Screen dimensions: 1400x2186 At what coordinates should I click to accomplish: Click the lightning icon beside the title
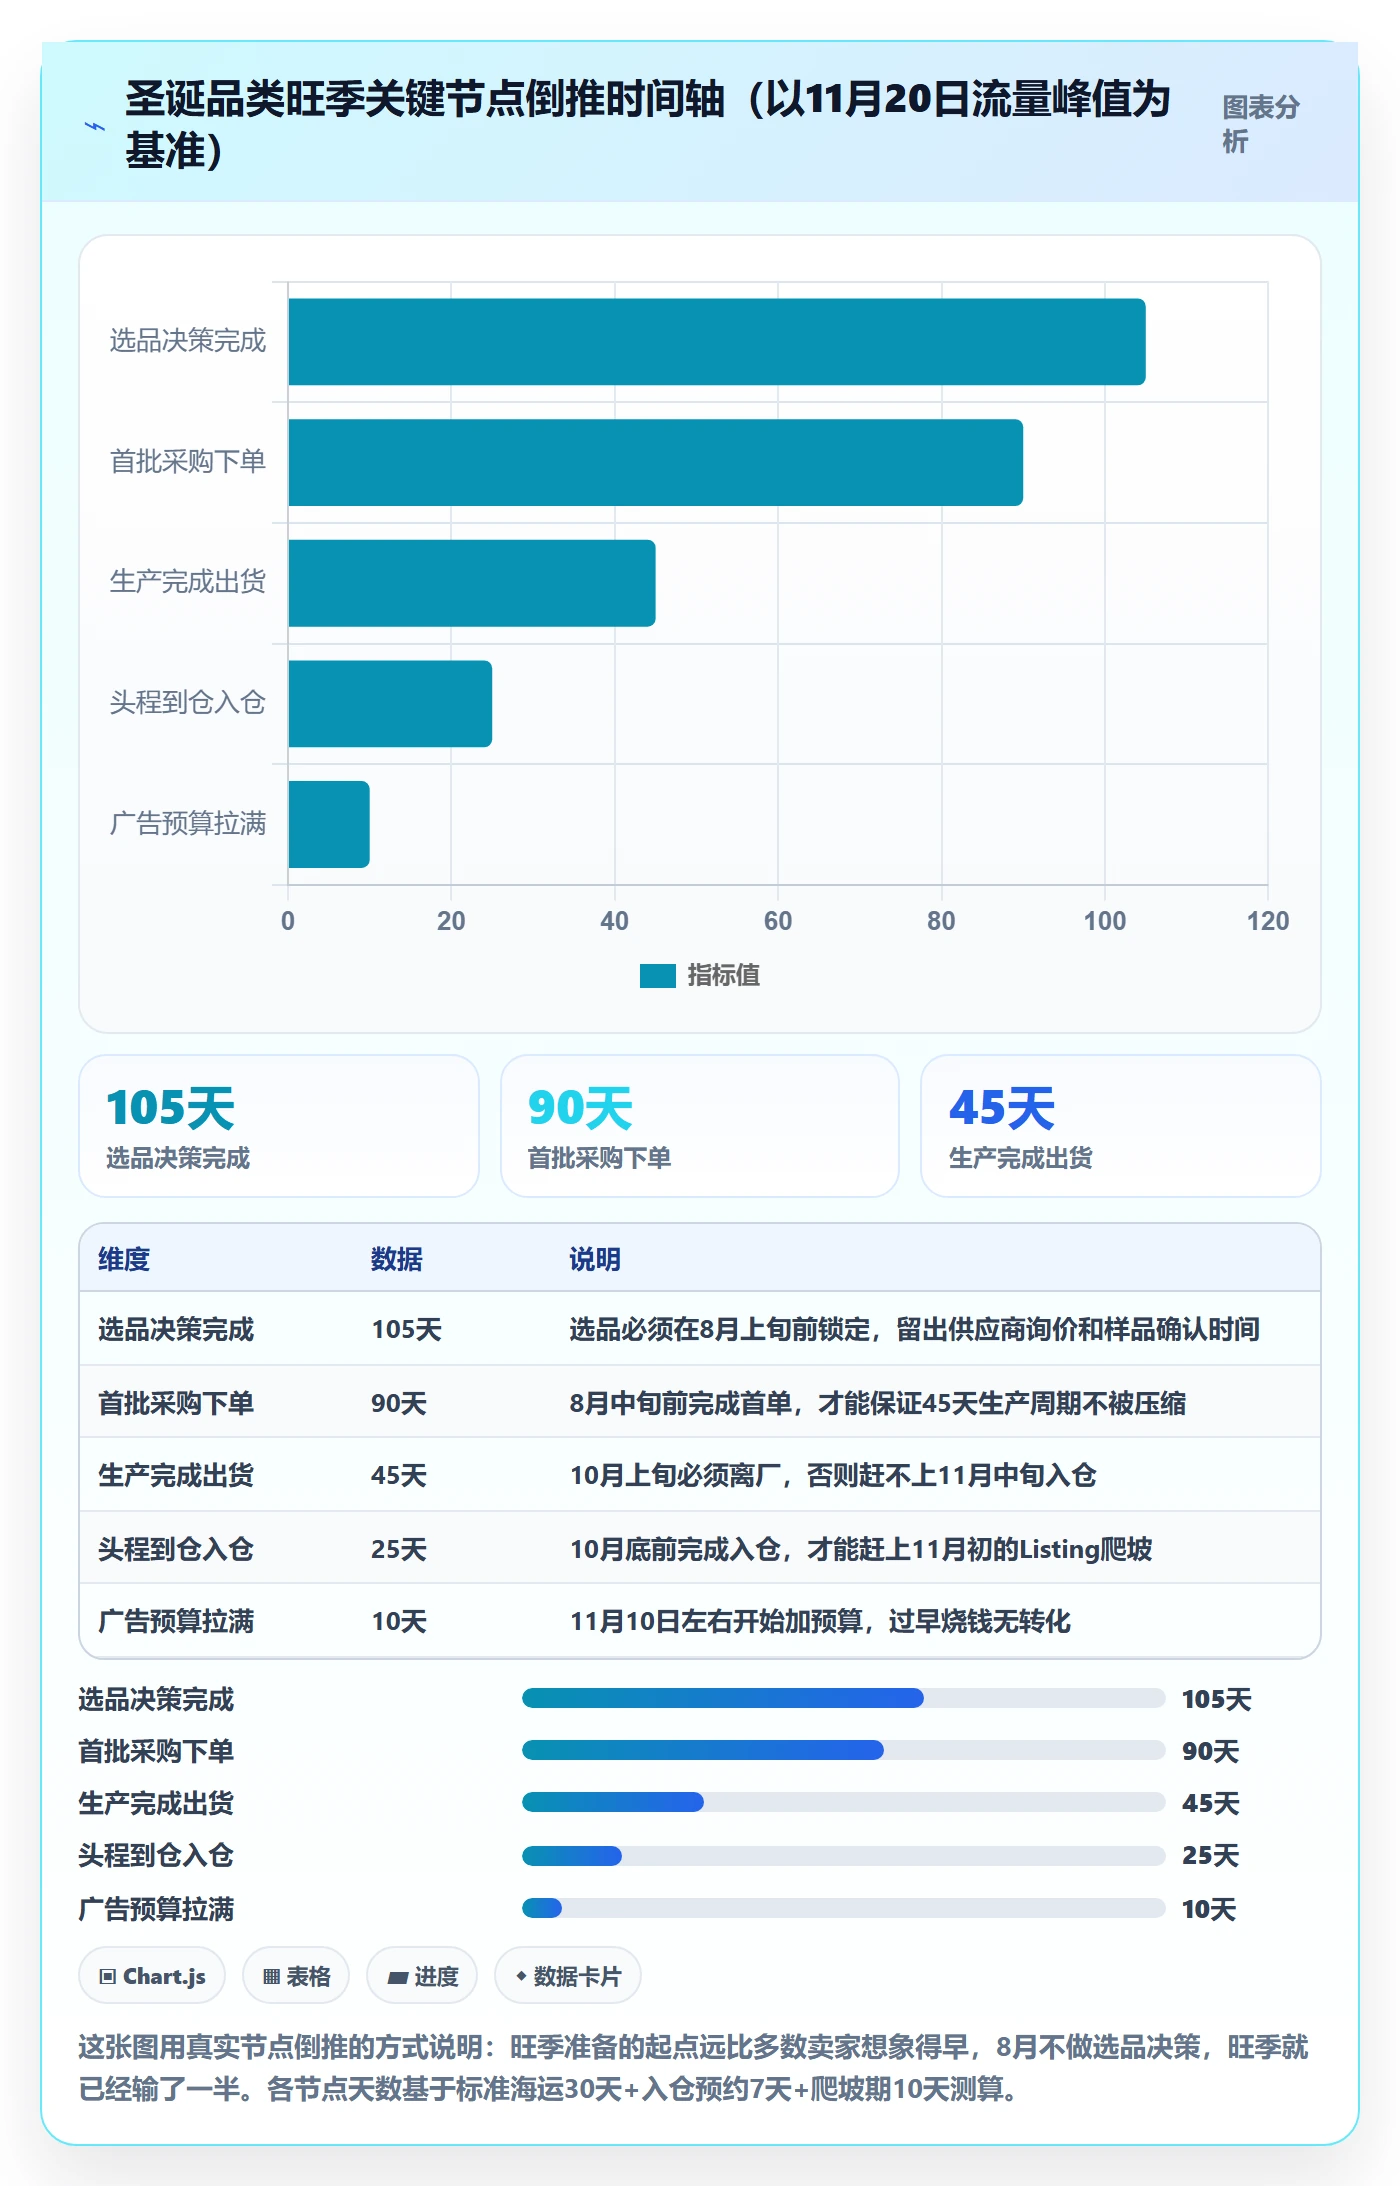click(95, 126)
